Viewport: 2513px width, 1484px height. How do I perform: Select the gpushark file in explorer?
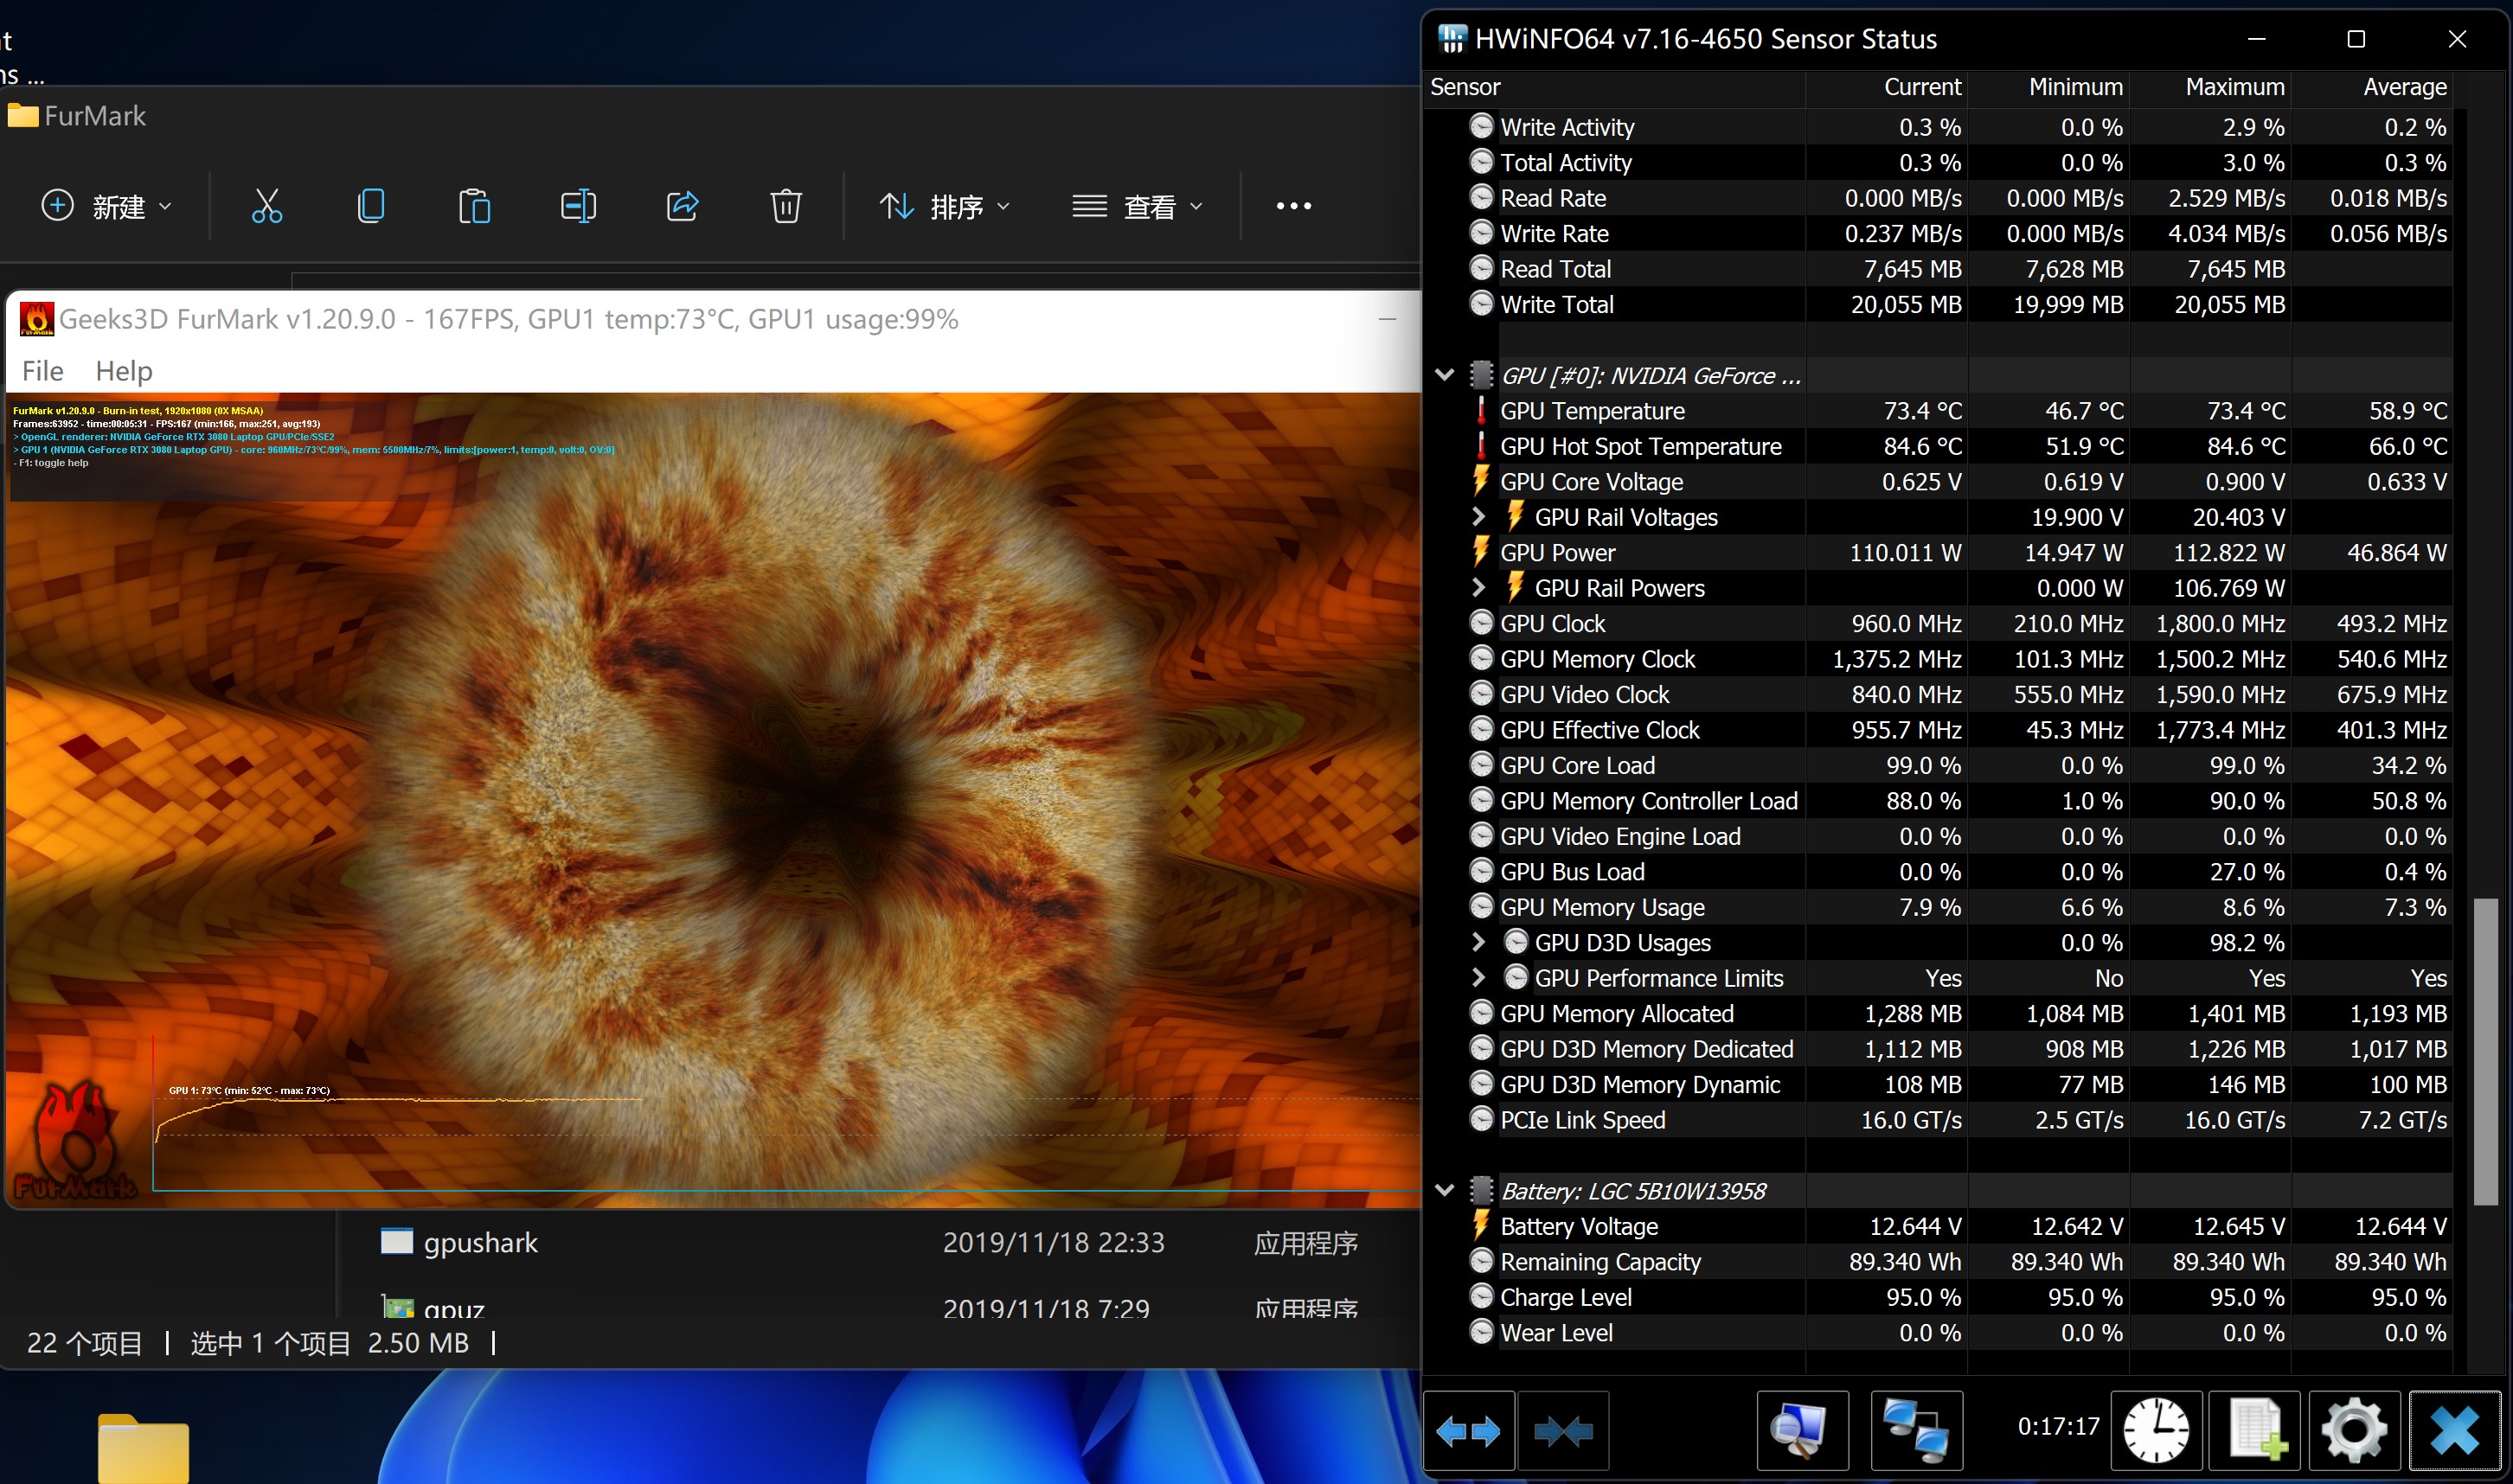[880, 1242]
